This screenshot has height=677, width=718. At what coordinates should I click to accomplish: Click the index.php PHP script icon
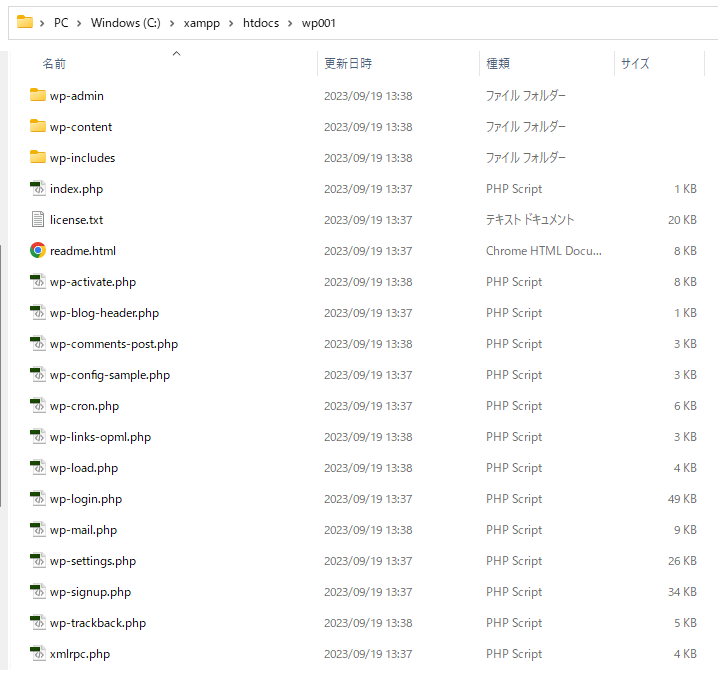(x=38, y=189)
